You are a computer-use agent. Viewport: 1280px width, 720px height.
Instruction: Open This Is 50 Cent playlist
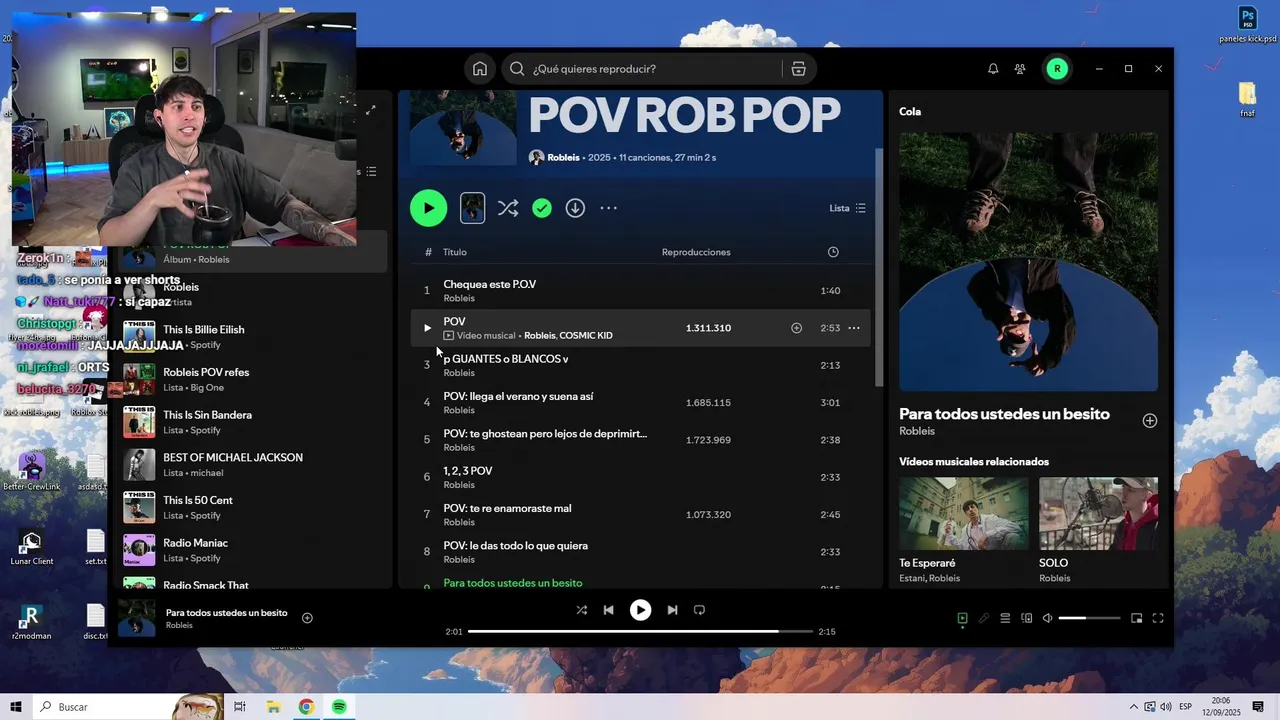tap(254, 507)
